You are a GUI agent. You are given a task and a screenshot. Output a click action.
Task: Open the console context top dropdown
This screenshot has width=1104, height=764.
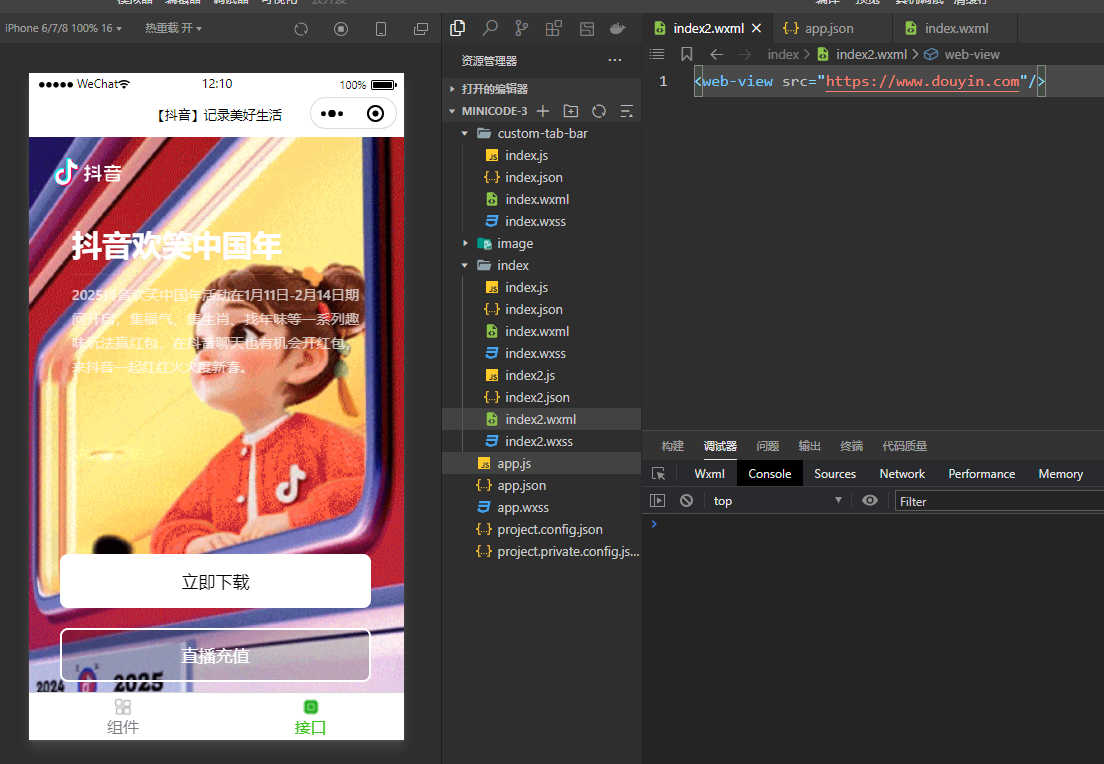coord(777,501)
